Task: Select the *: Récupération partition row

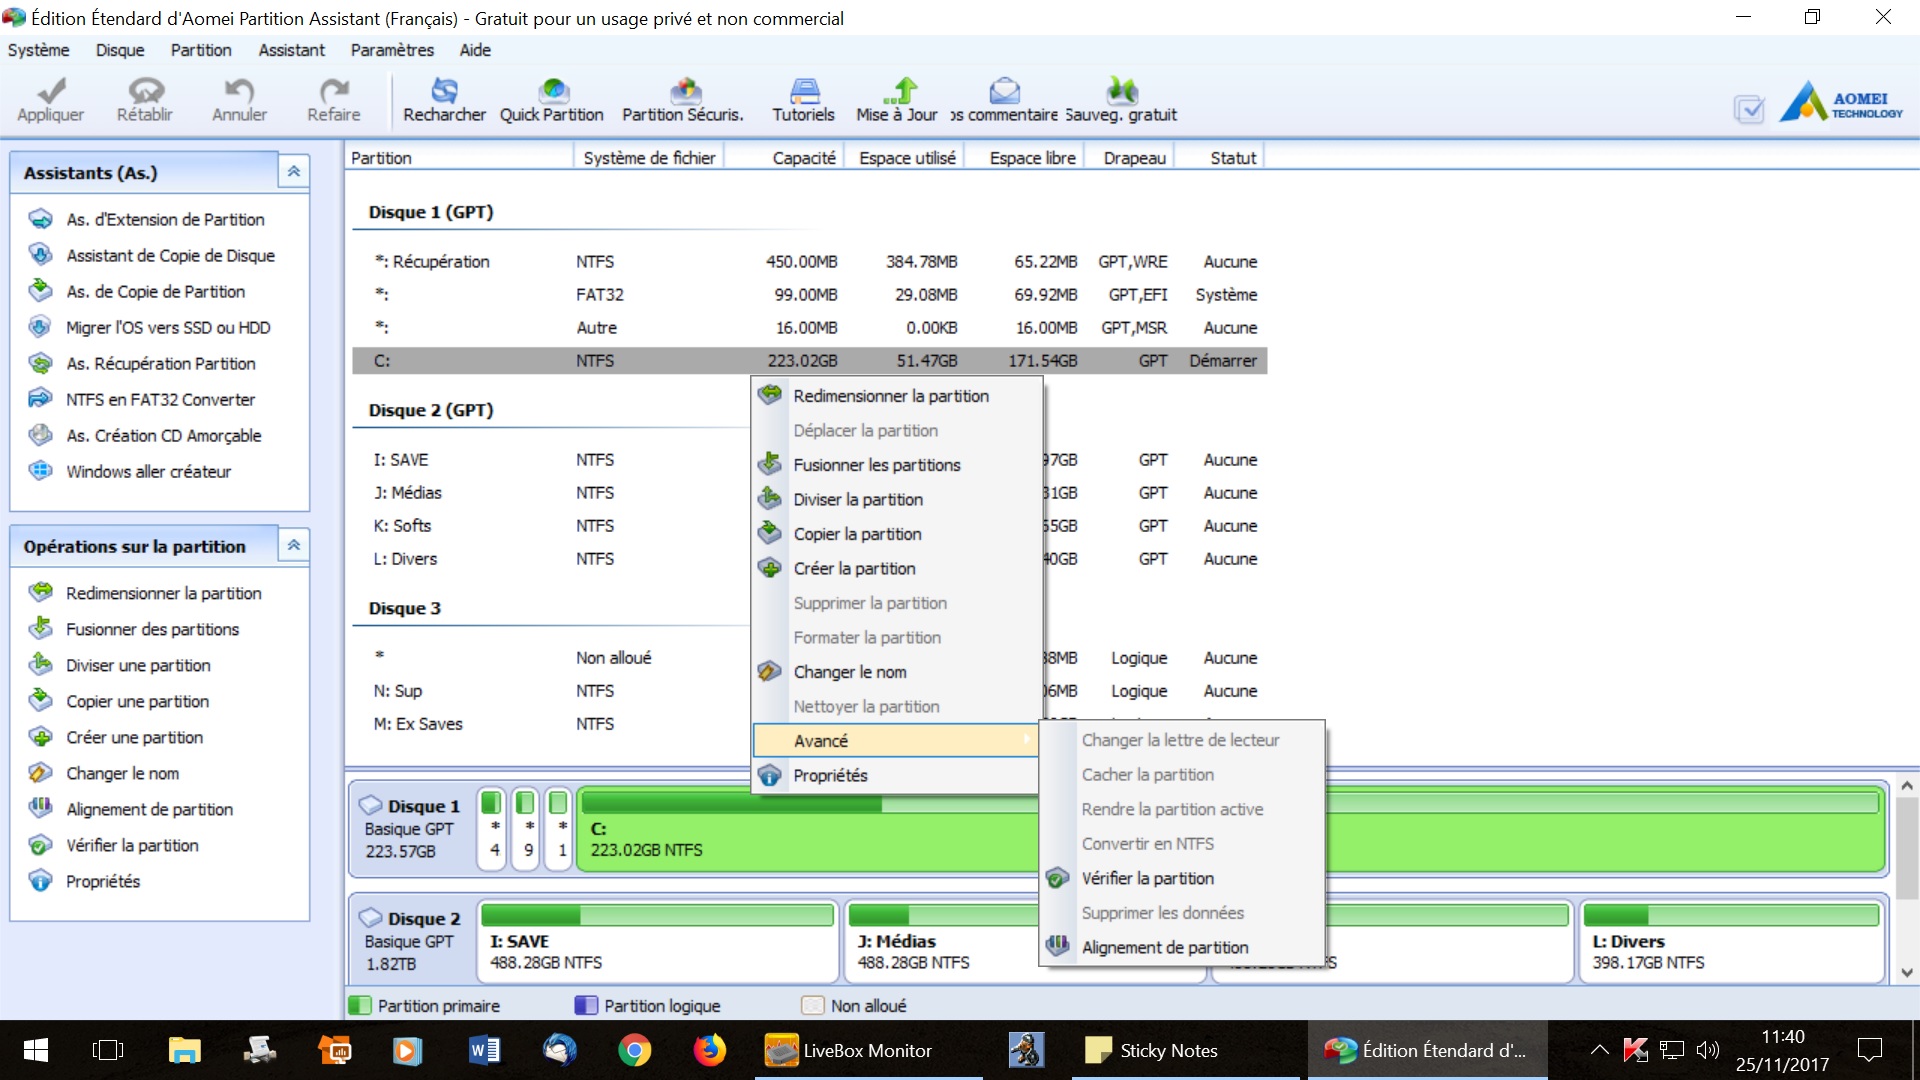Action: pyautogui.click(x=810, y=262)
